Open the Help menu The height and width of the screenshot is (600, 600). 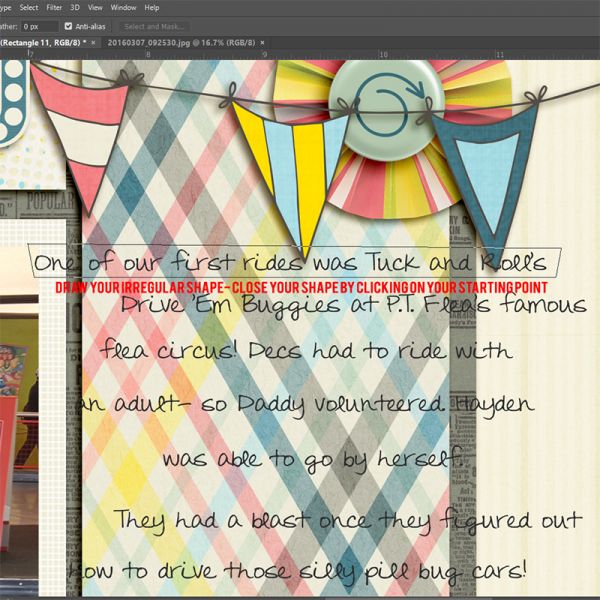tap(152, 7)
